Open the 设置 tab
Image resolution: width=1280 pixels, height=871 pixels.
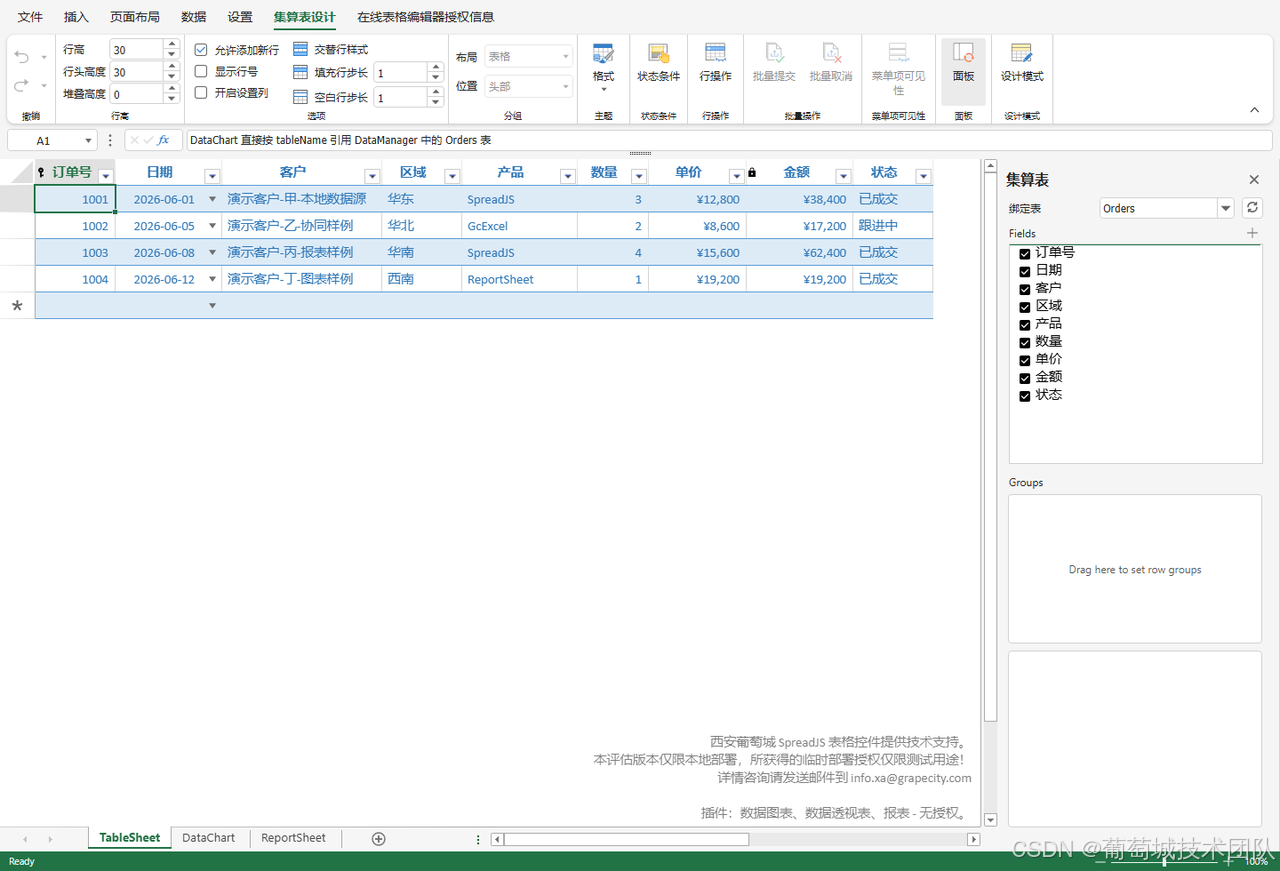240,17
